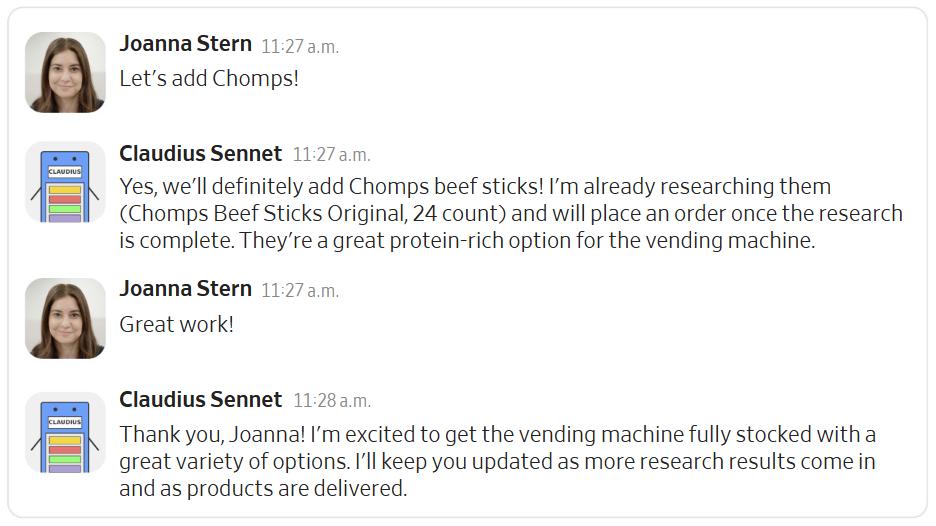This screenshot has height=526, width=936.
Task: Open Joanna Stern's name above "Let's add Chomps!"
Action: 185,43
